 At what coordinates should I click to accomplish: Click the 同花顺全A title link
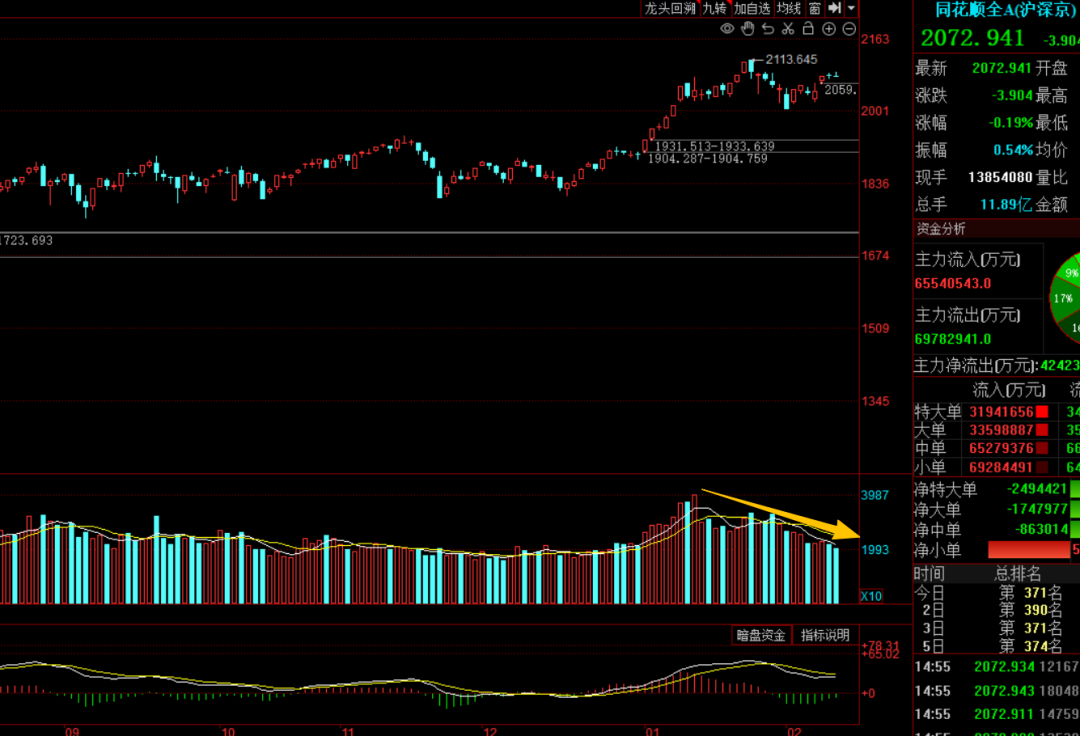coord(1005,10)
